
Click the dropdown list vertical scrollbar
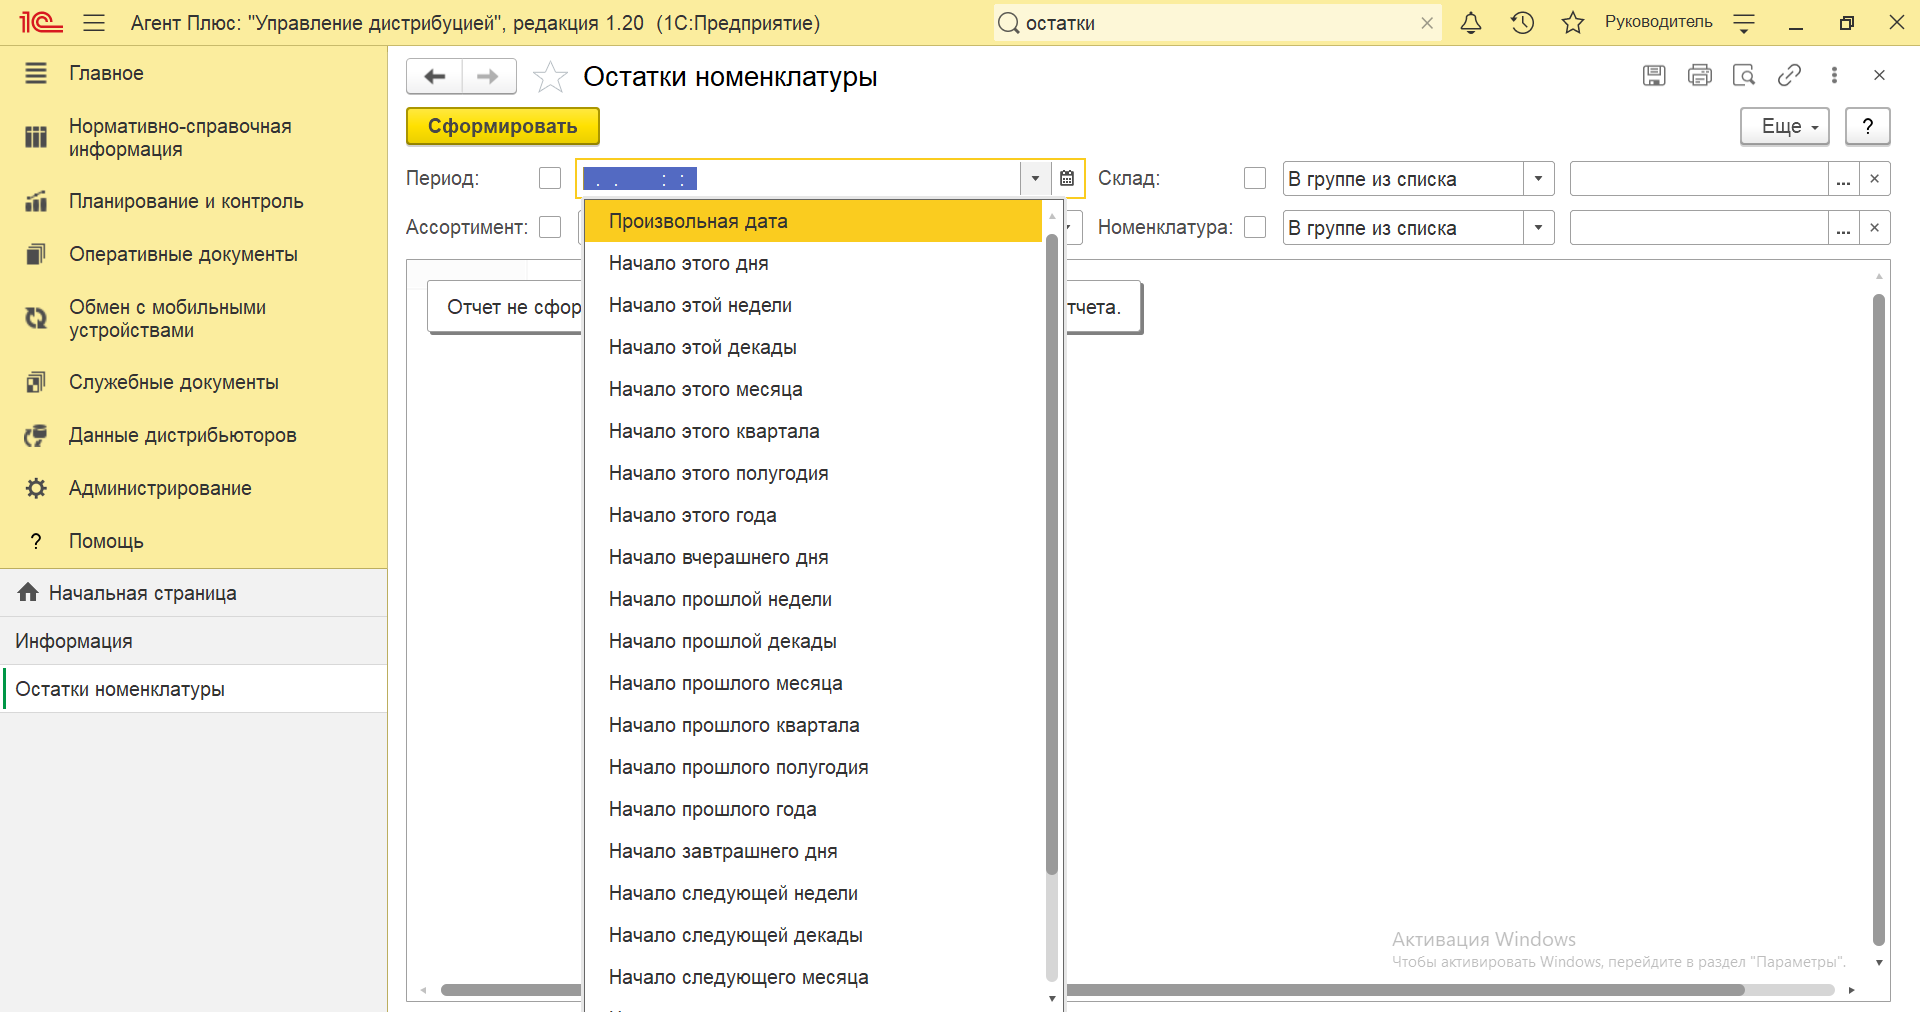(1051, 555)
